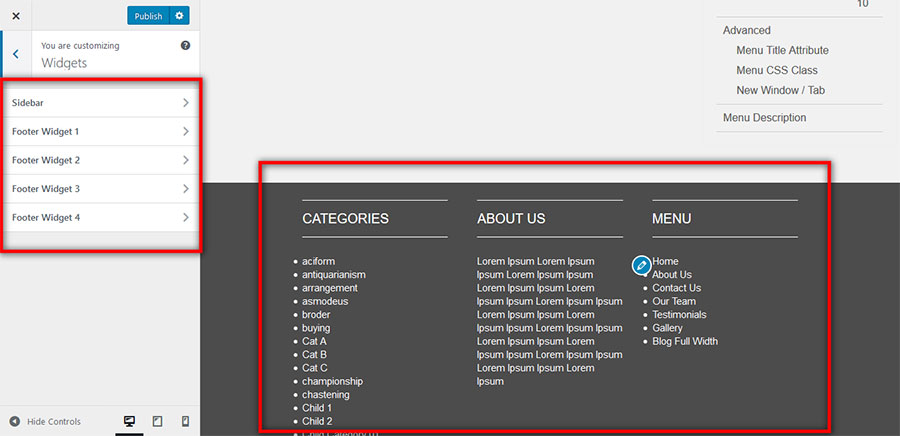This screenshot has width=900, height=436.
Task: Open the Footer Widget 1 section
Action: (101, 131)
